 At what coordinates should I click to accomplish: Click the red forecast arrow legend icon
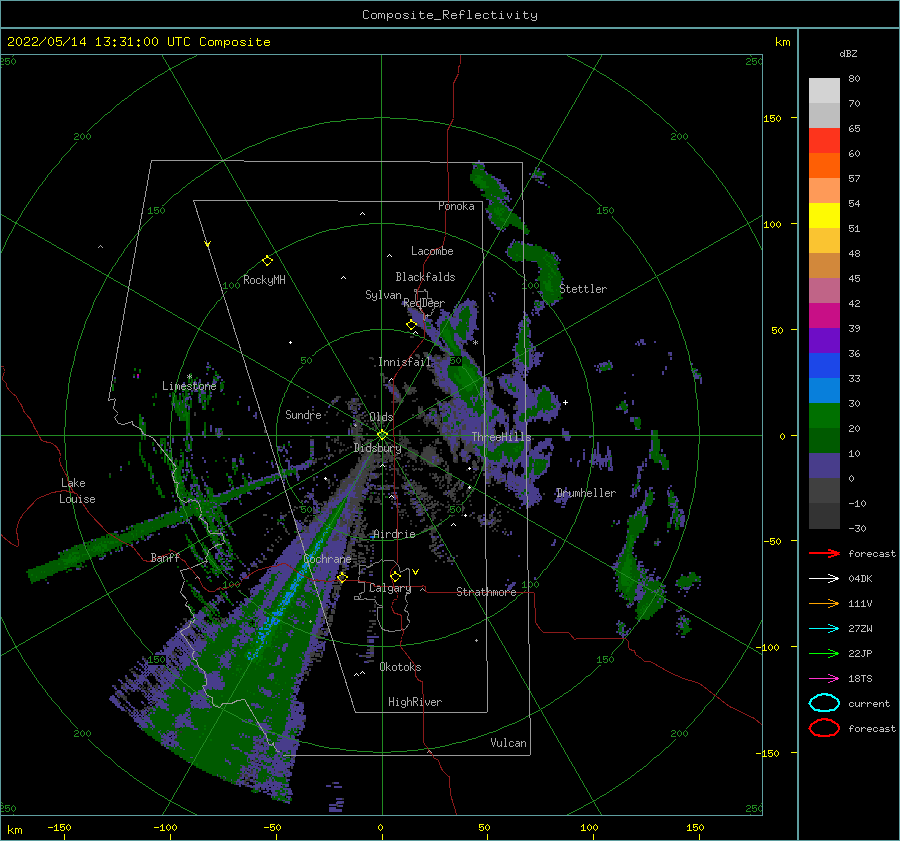click(824, 553)
